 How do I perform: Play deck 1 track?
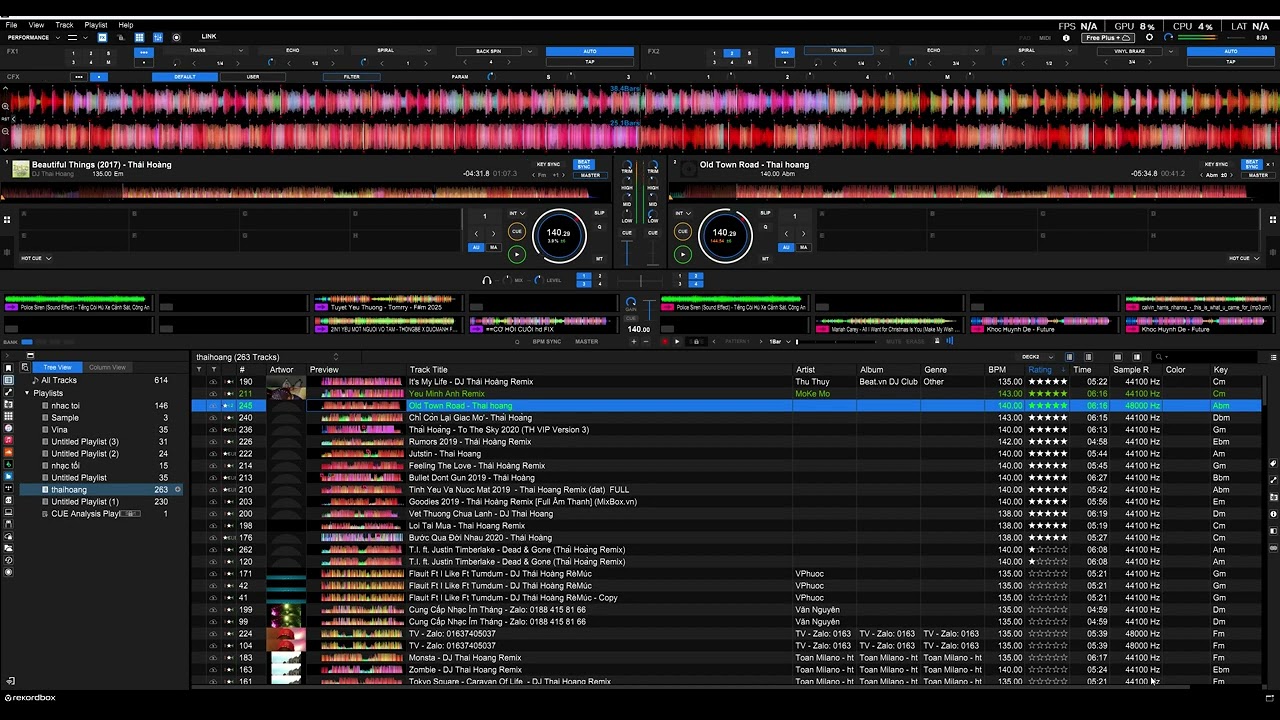(517, 254)
